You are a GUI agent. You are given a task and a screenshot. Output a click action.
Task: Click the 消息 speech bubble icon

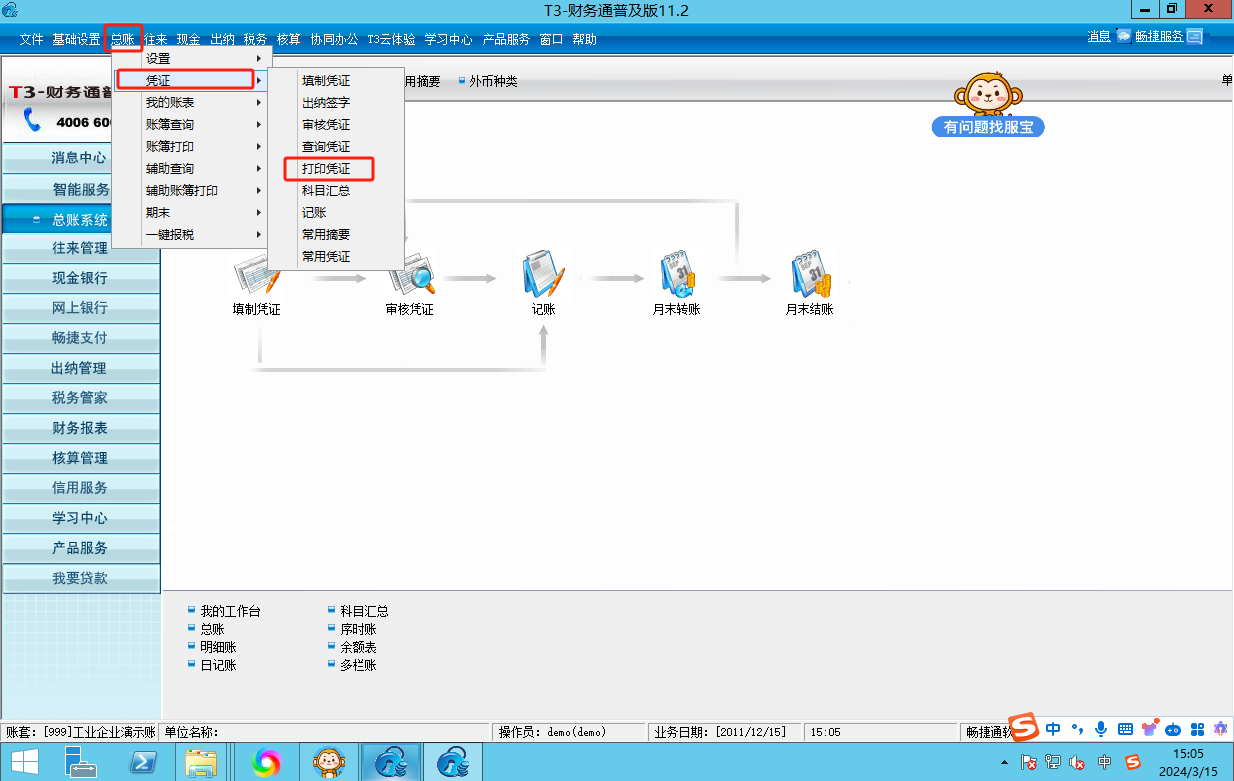(x=1124, y=36)
